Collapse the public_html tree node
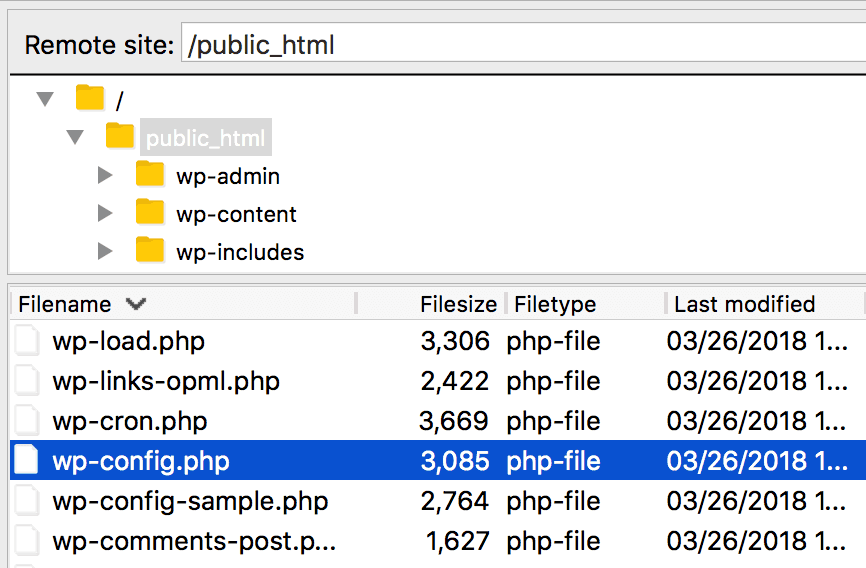Screen dimensions: 866x568 point(75,136)
